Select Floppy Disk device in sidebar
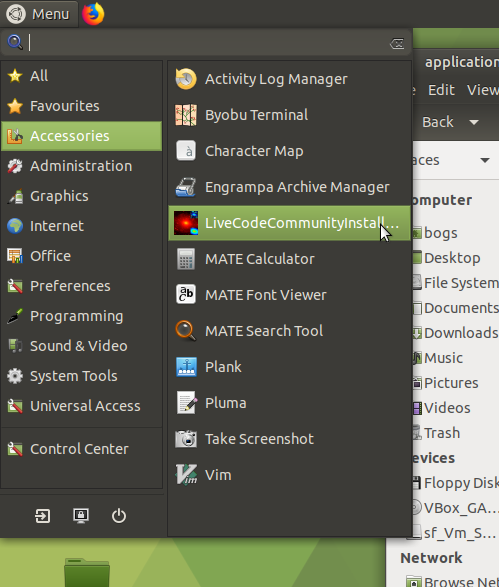499x587 pixels. pyautogui.click(x=456, y=483)
